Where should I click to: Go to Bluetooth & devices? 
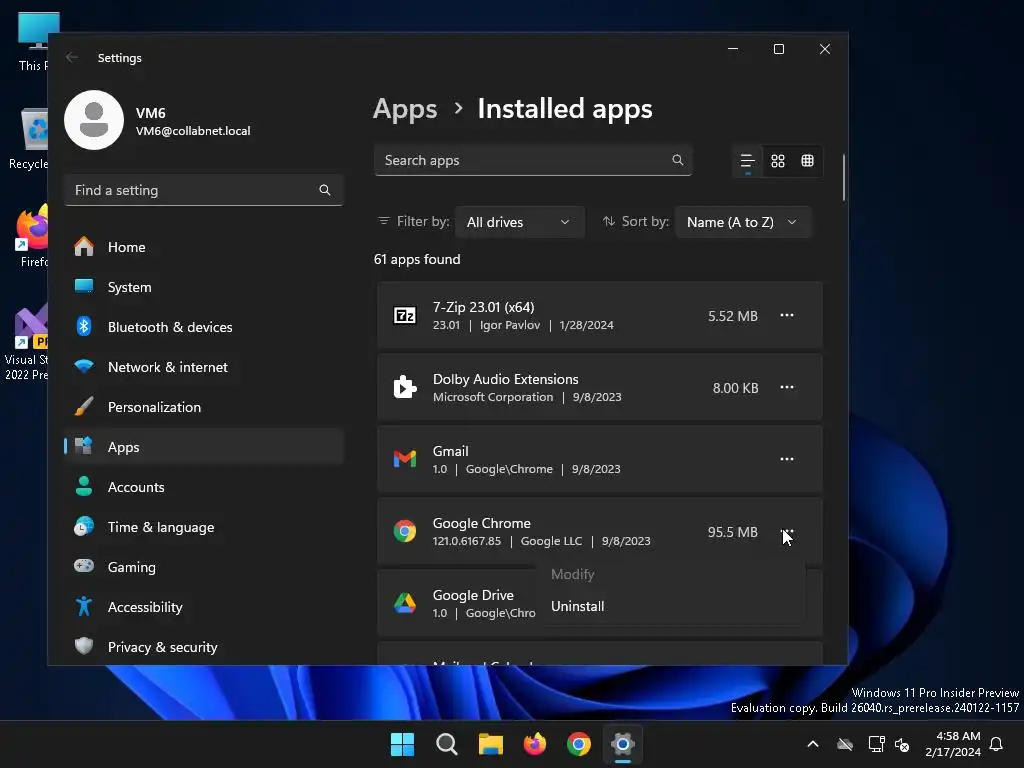(x=204, y=327)
